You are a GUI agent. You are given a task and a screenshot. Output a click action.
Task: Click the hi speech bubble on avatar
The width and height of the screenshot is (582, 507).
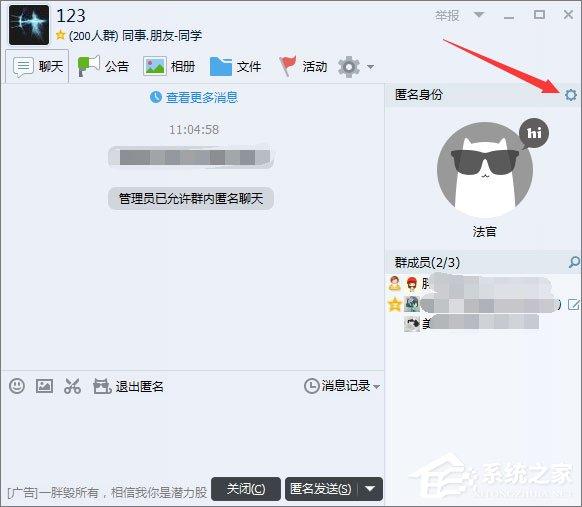click(x=534, y=133)
